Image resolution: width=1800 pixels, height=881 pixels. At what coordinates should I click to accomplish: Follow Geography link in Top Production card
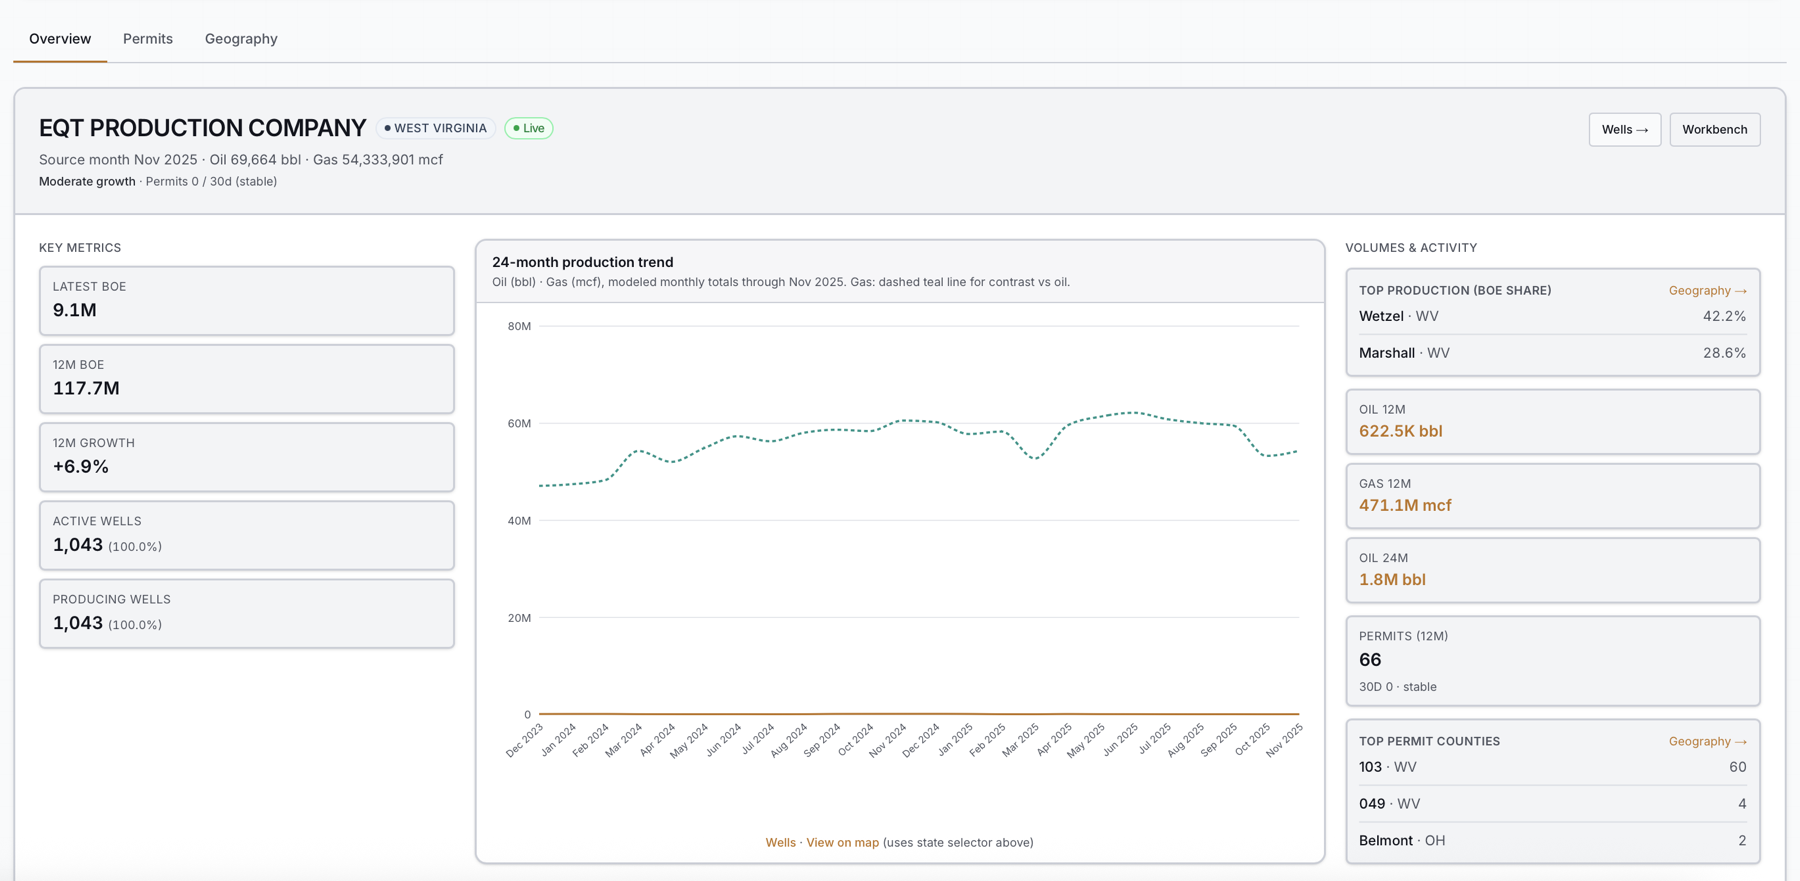tap(1707, 290)
